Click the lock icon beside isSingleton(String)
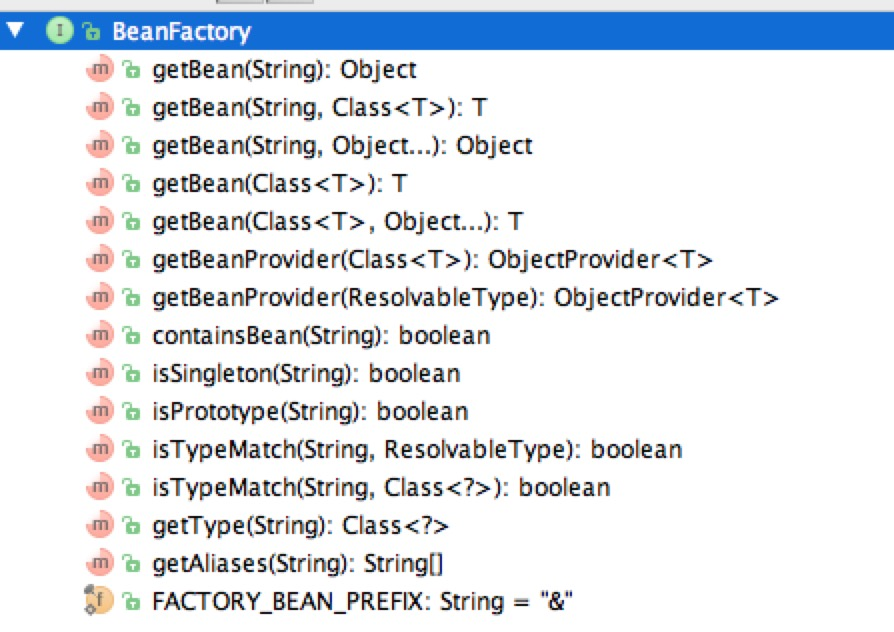This screenshot has height=632, width=894. click(132, 374)
